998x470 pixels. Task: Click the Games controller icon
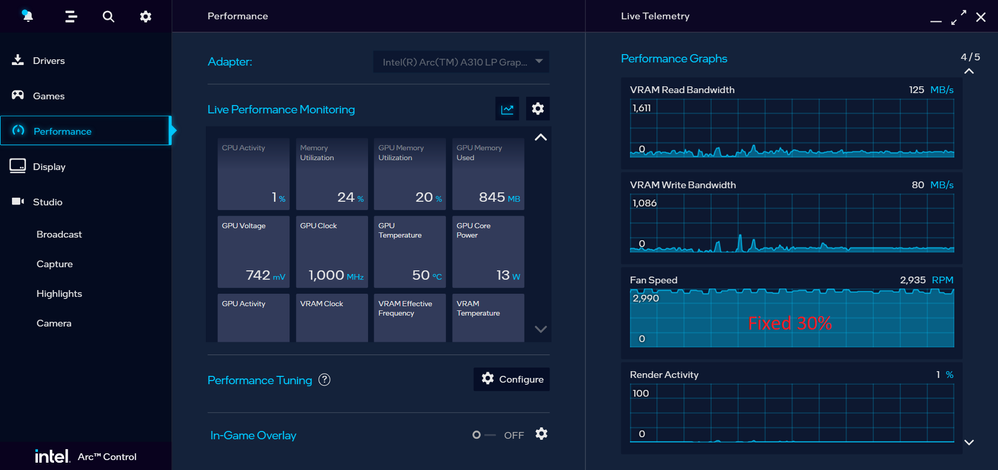(18, 96)
